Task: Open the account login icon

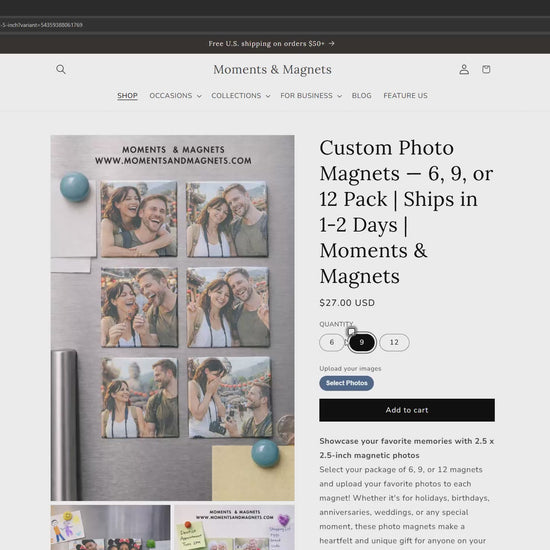Action: point(464,69)
